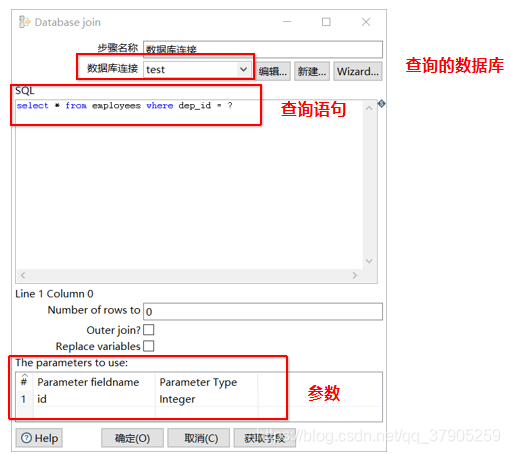Select the 'id' parameter fieldname cell
The height and width of the screenshot is (454, 510).
[x=94, y=399]
